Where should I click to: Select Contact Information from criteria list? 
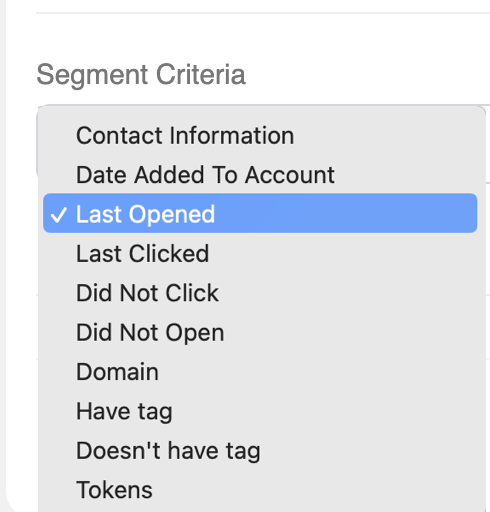260,136
